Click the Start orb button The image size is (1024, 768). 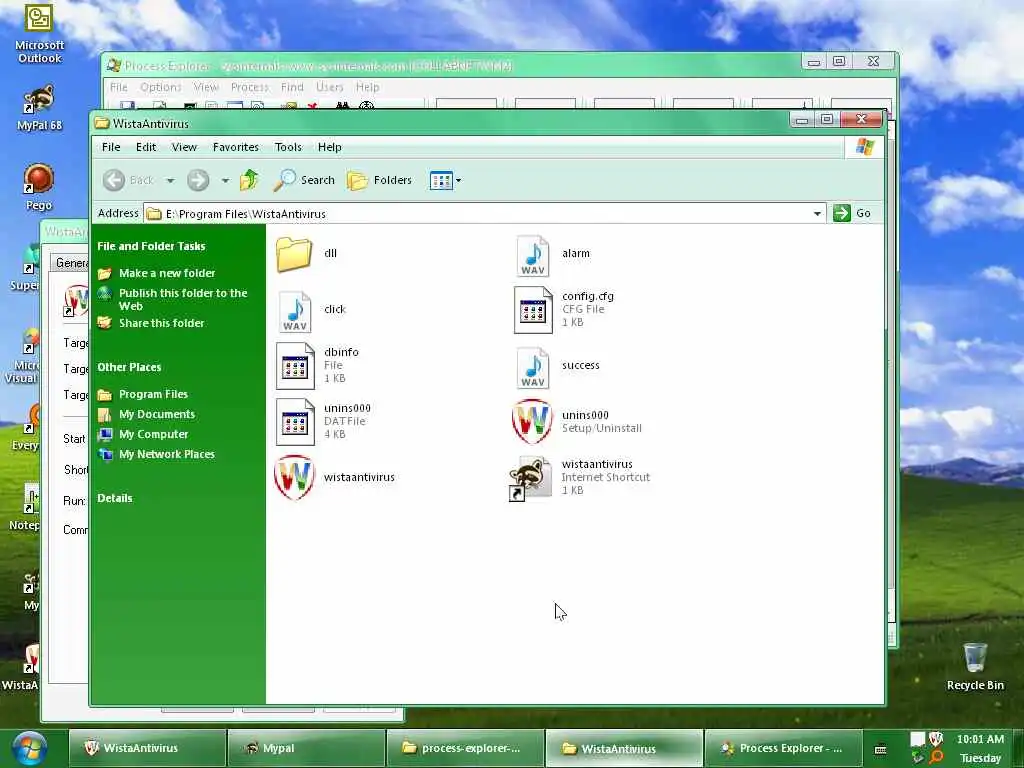pyautogui.click(x=30, y=748)
